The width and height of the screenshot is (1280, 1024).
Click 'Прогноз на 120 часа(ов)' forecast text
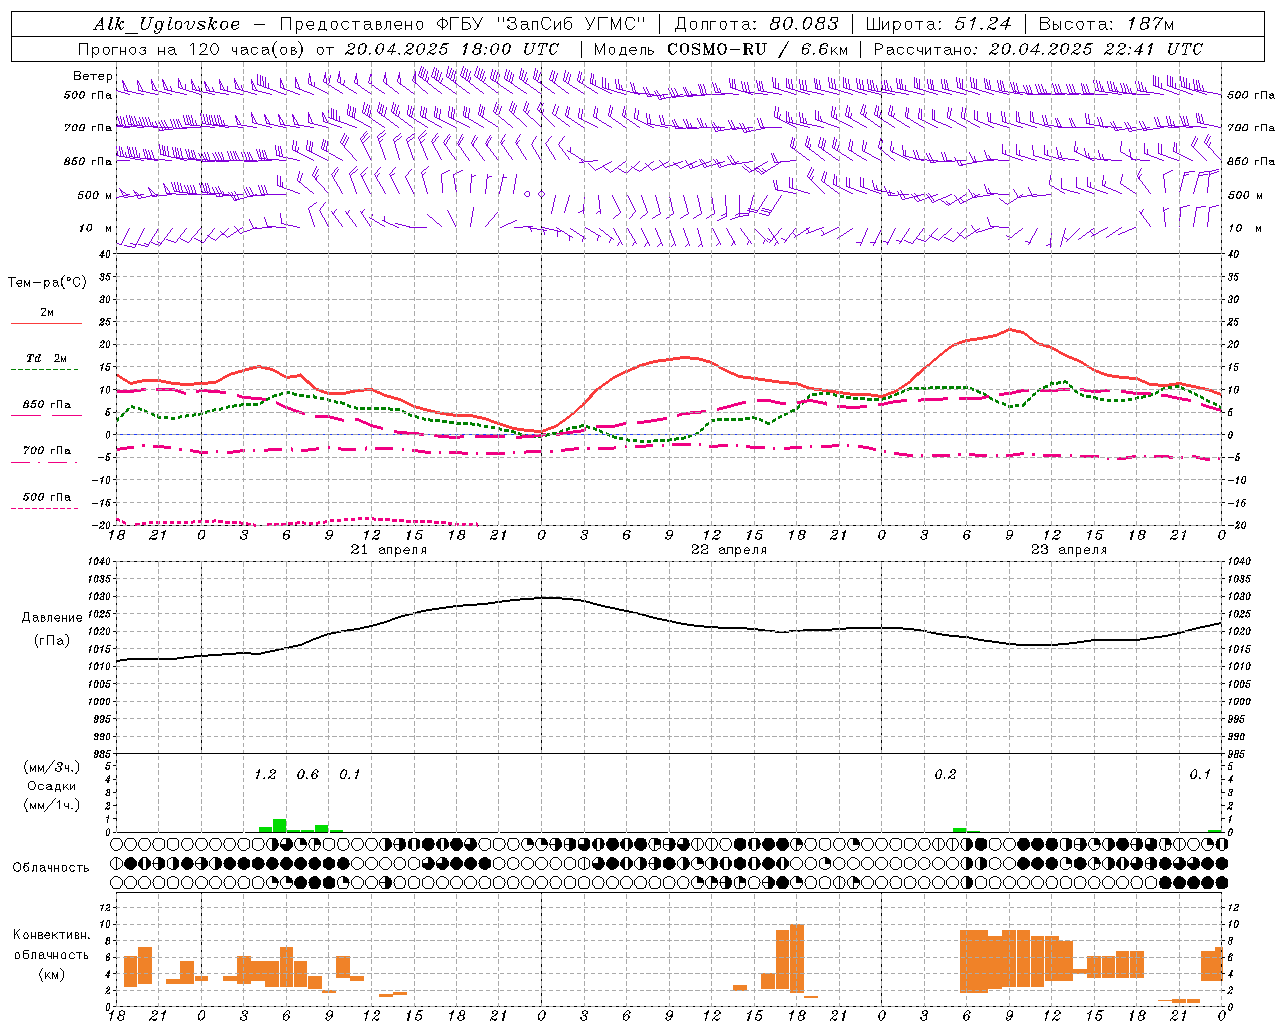point(191,49)
